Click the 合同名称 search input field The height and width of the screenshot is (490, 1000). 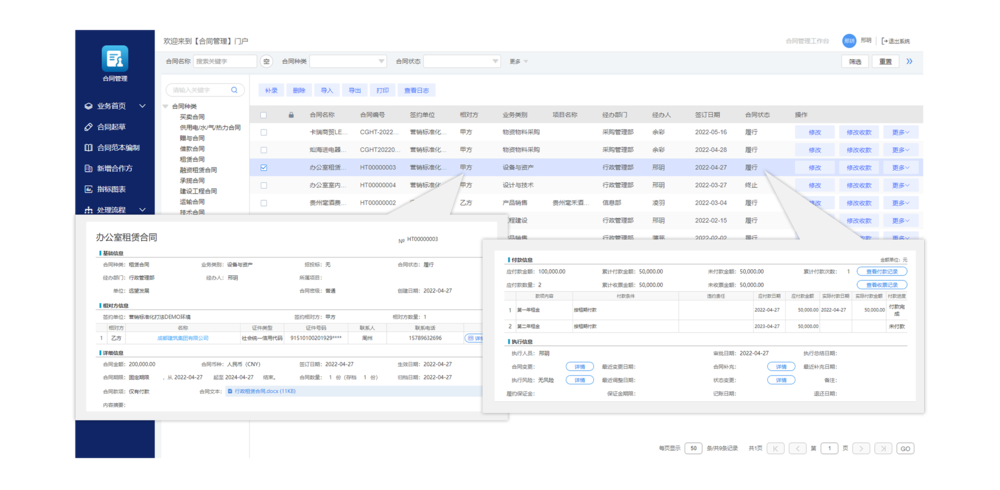(x=225, y=61)
